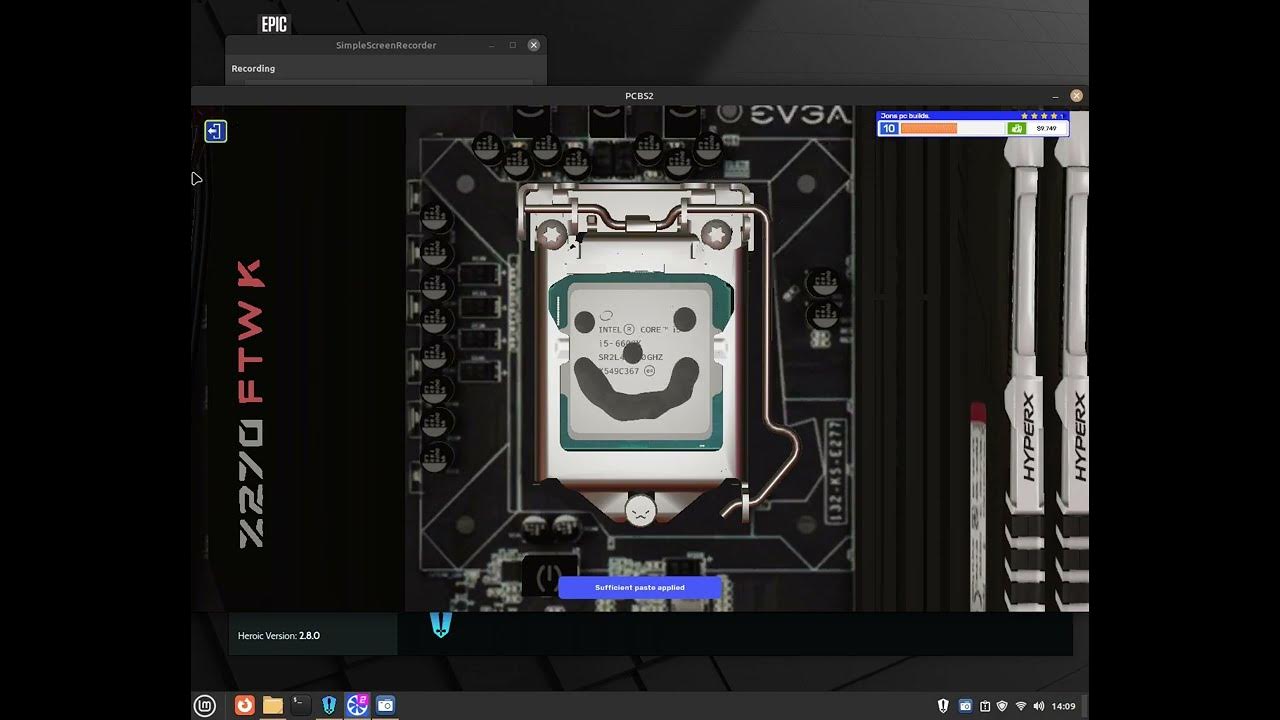The height and width of the screenshot is (720, 1280).
Task: Launch Firefox from the taskbar
Action: pos(244,705)
